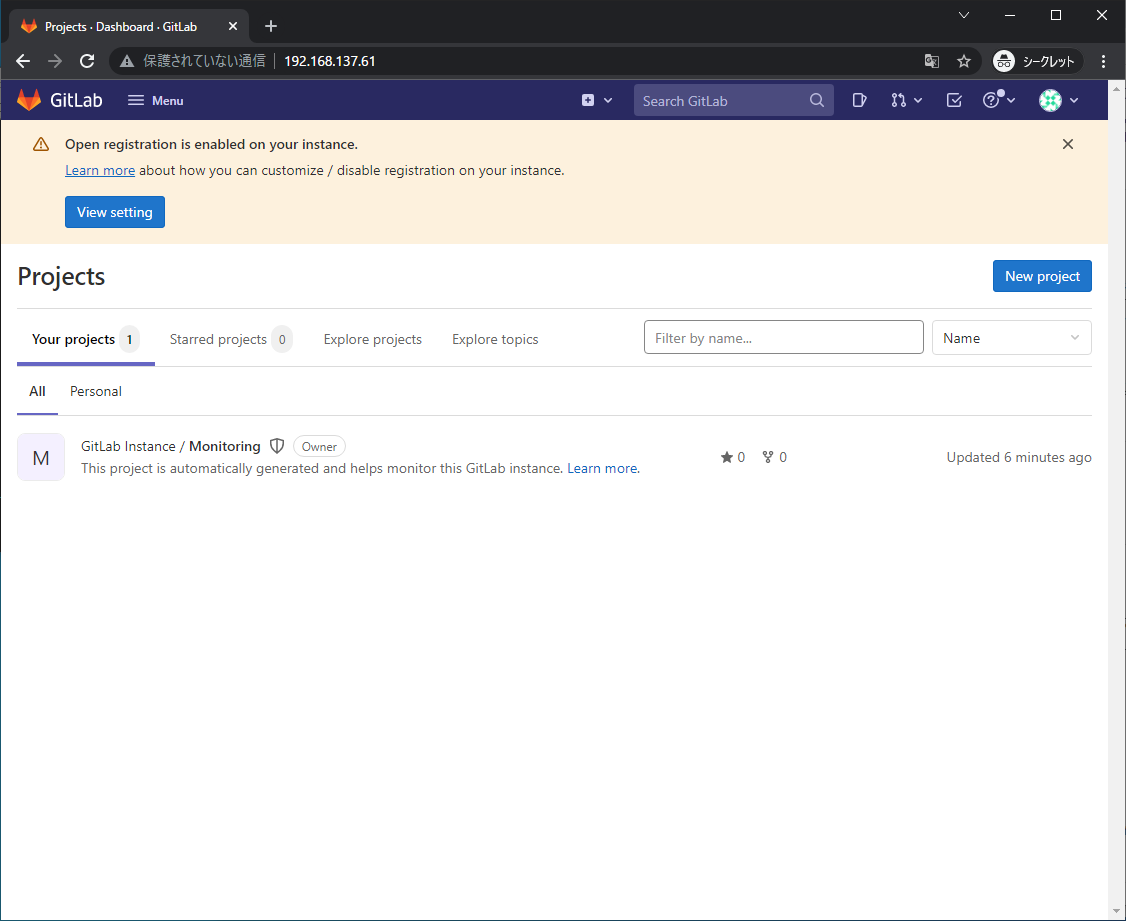
Task: Click the not-secure warning icon
Action: (127, 61)
